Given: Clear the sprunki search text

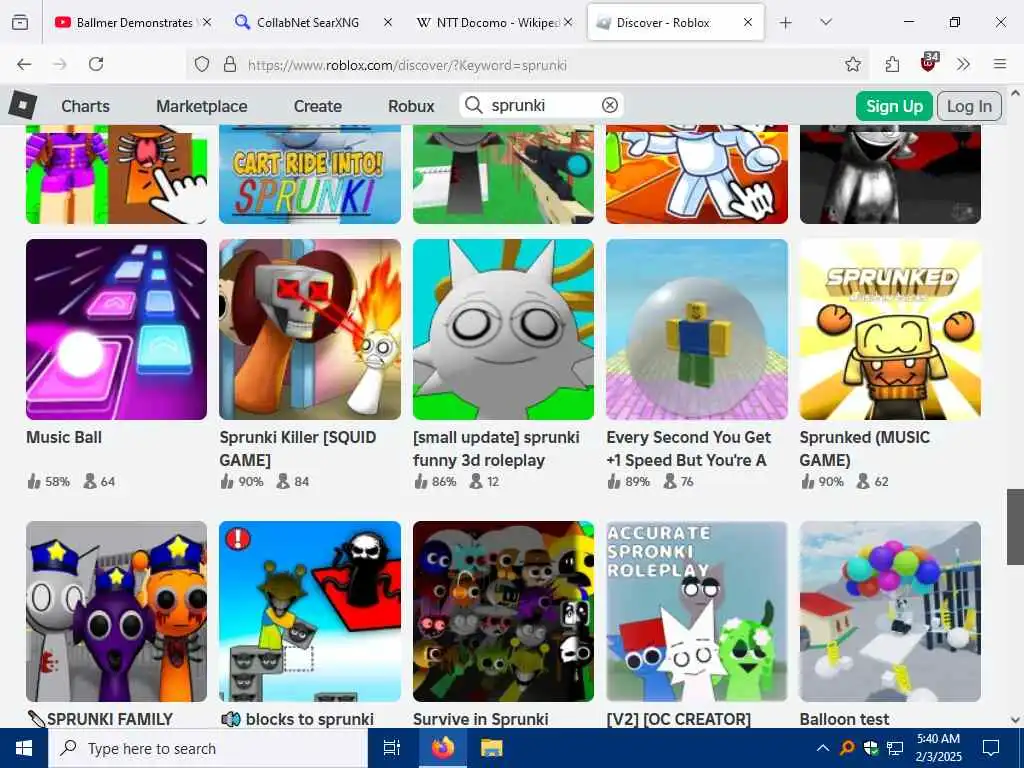Looking at the screenshot, I should (x=610, y=105).
